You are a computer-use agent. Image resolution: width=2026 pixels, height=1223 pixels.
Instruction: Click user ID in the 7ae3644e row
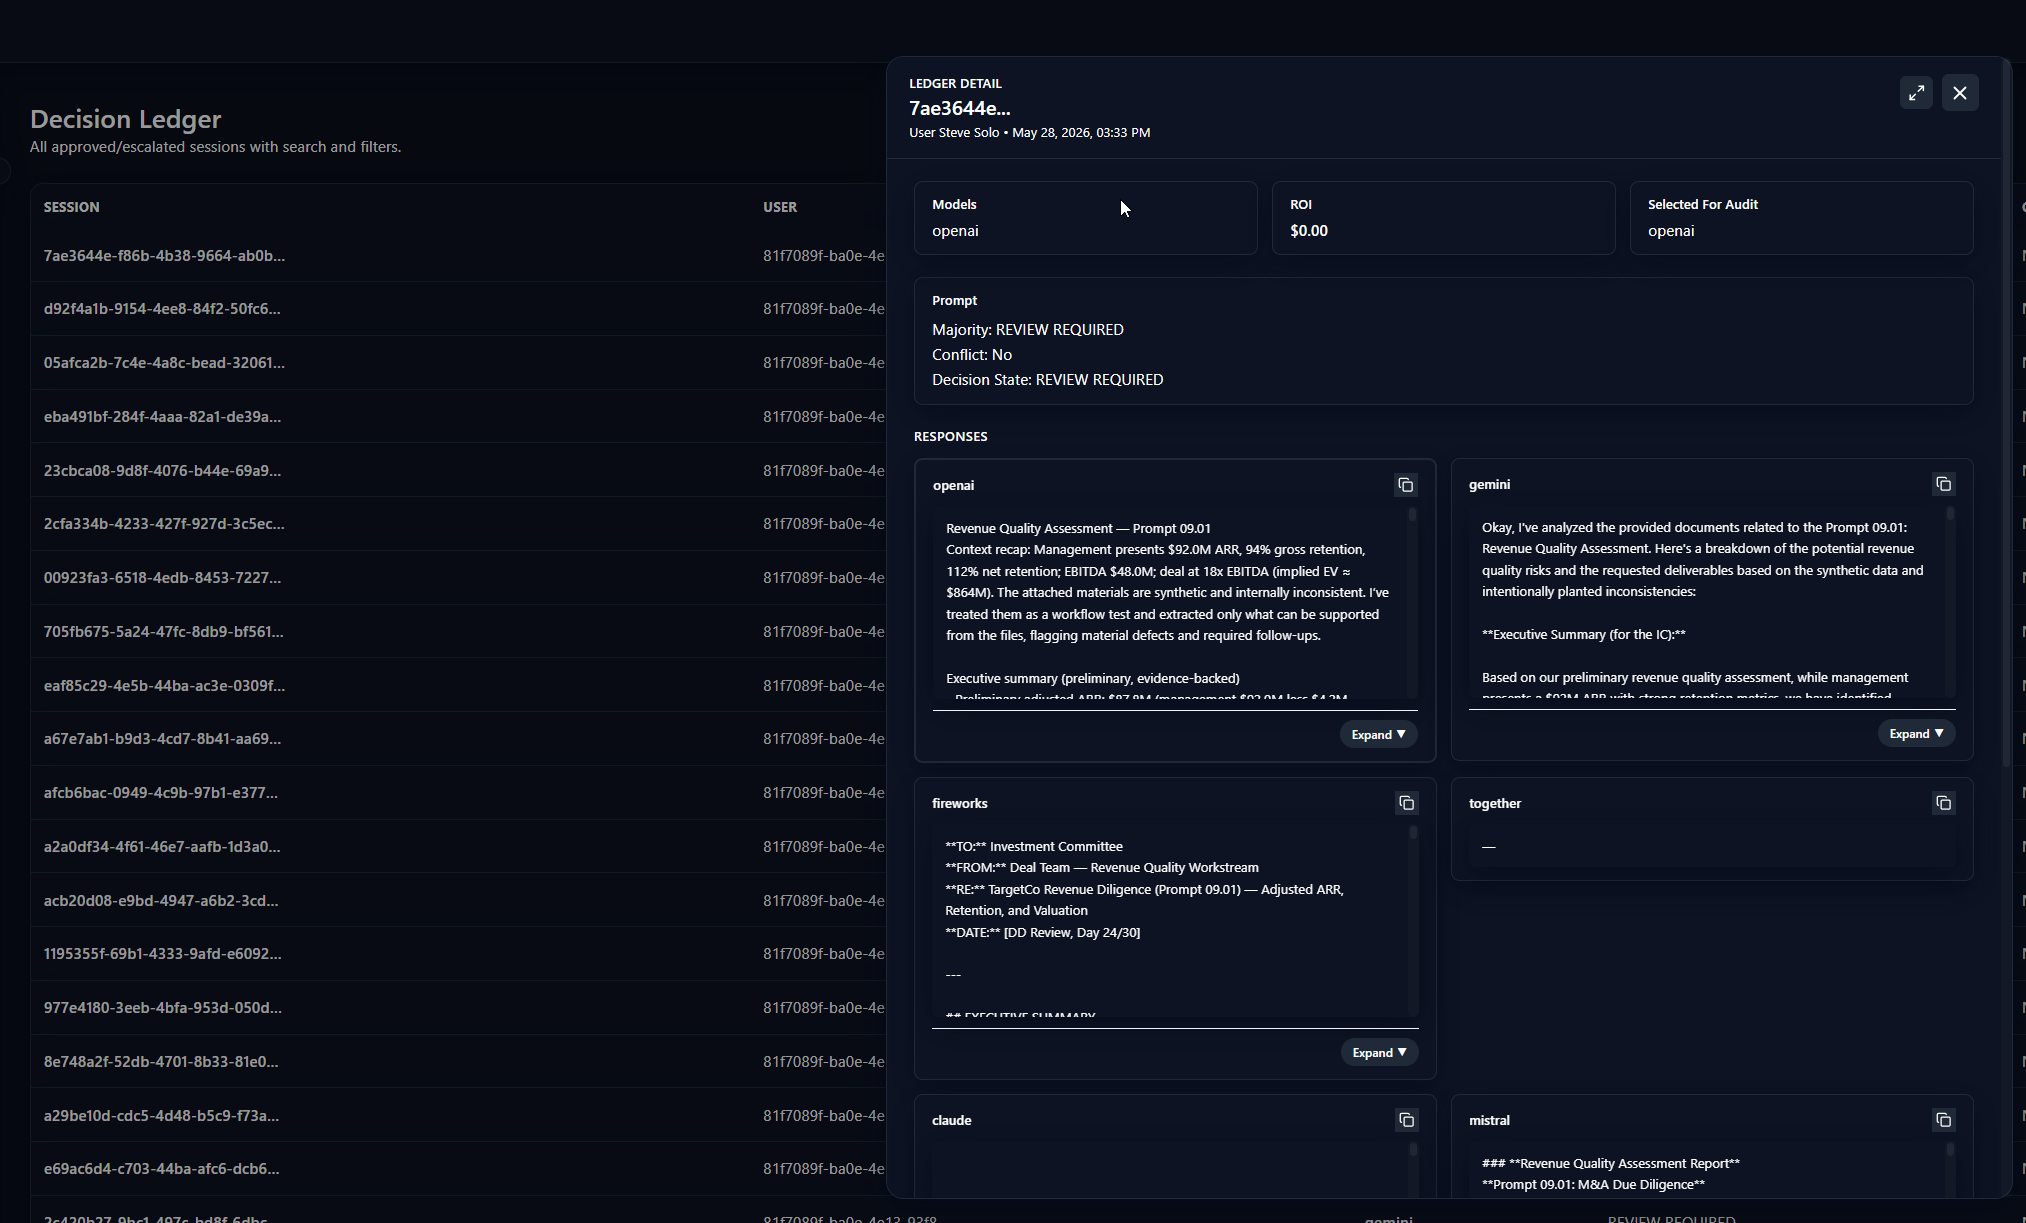click(823, 256)
